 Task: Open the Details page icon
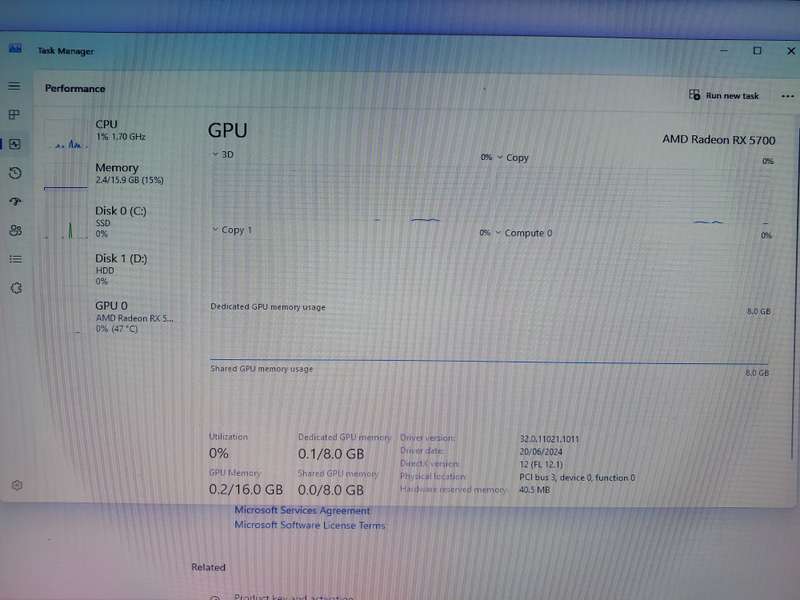pyautogui.click(x=15, y=259)
